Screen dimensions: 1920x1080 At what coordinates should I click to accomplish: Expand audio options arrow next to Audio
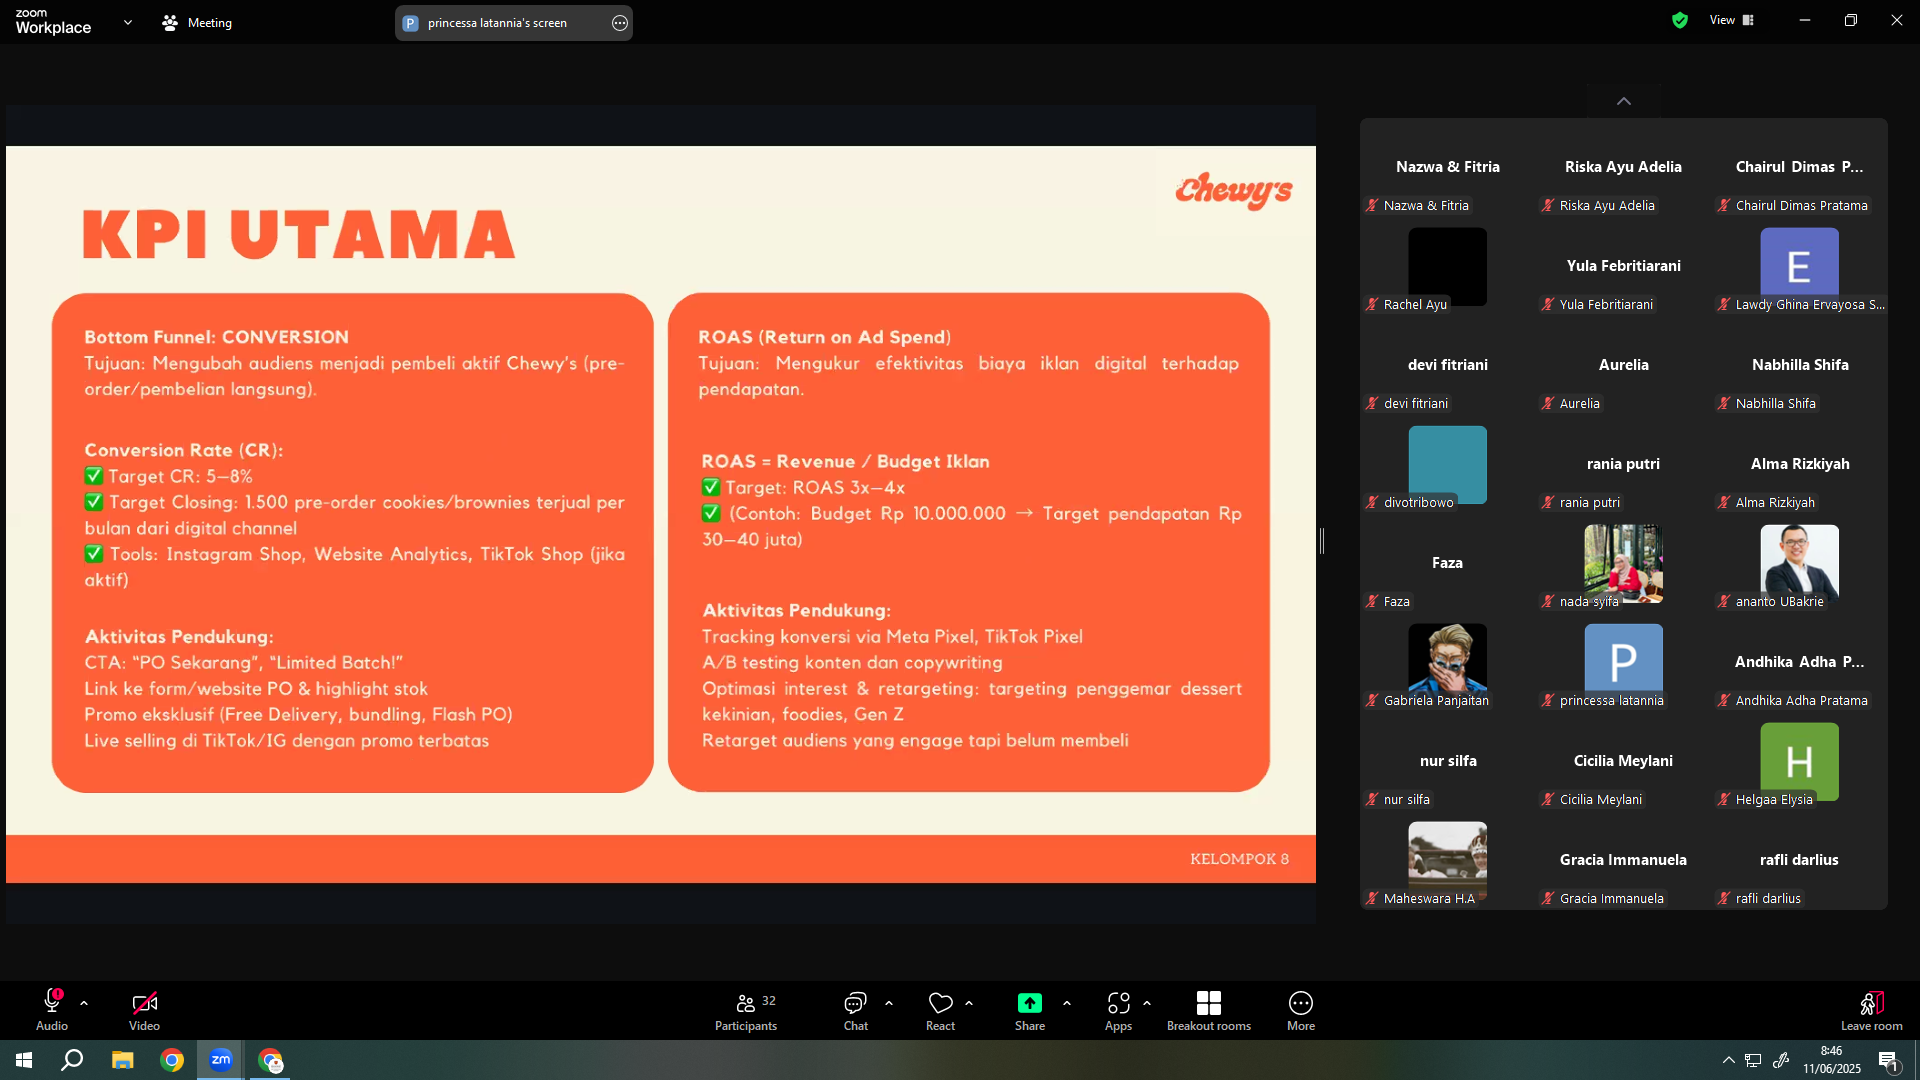pos(84,1003)
